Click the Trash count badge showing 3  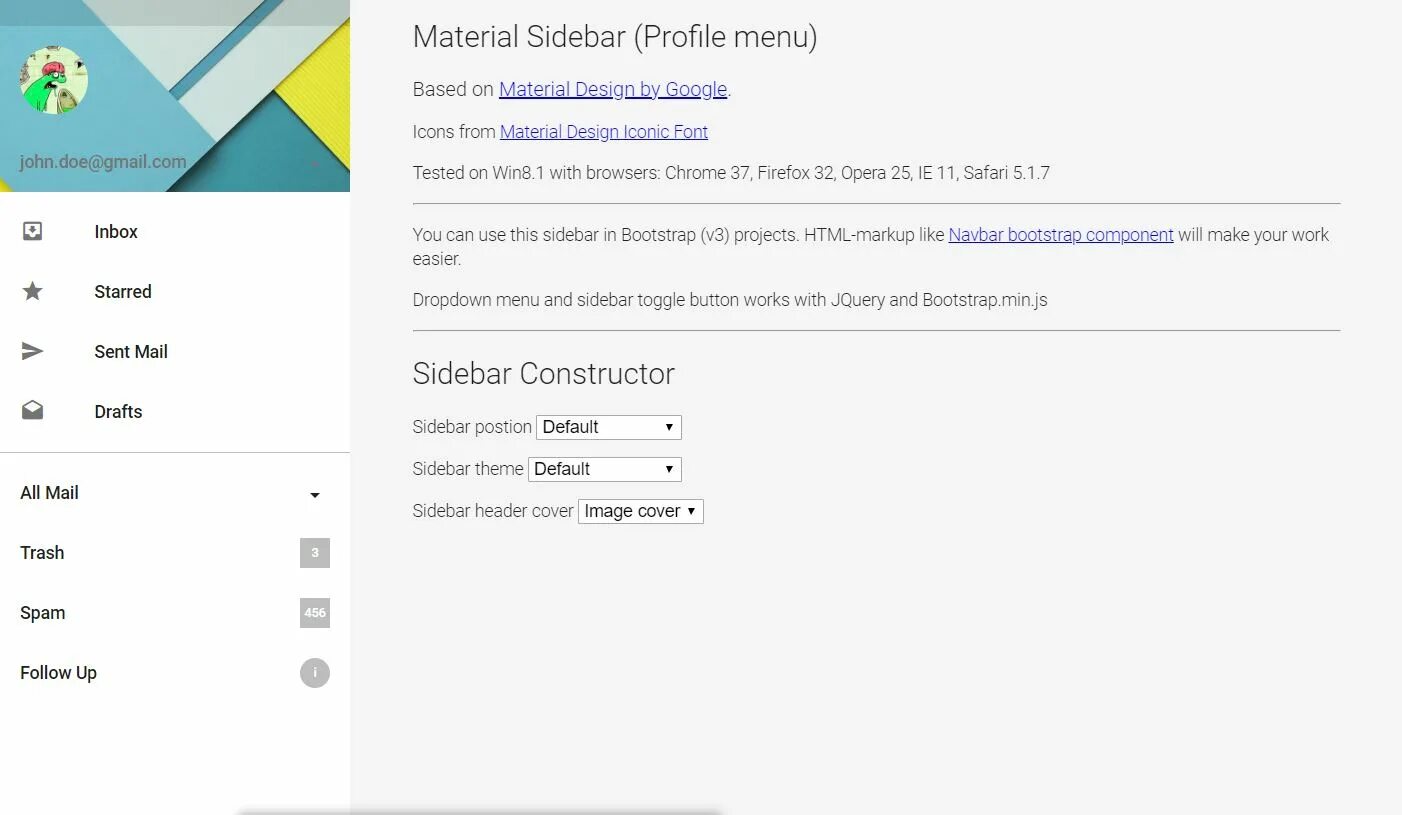point(315,553)
